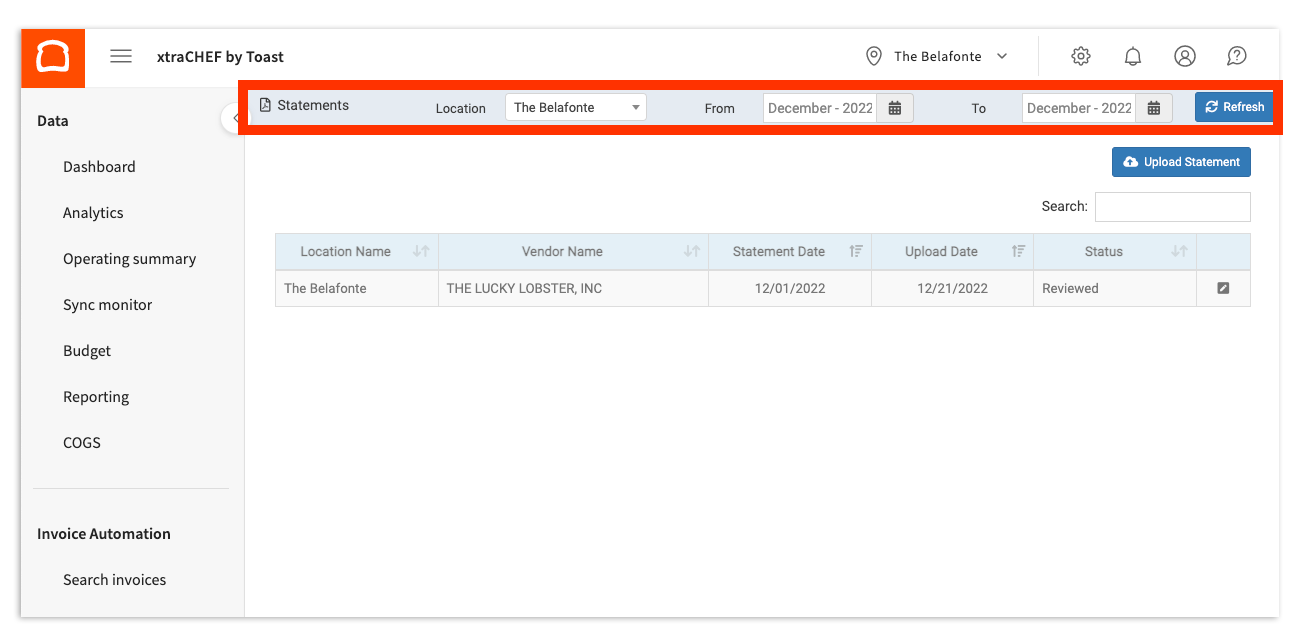The width and height of the screenshot is (1300, 640).
Task: Click the Refresh button
Action: 1234,107
